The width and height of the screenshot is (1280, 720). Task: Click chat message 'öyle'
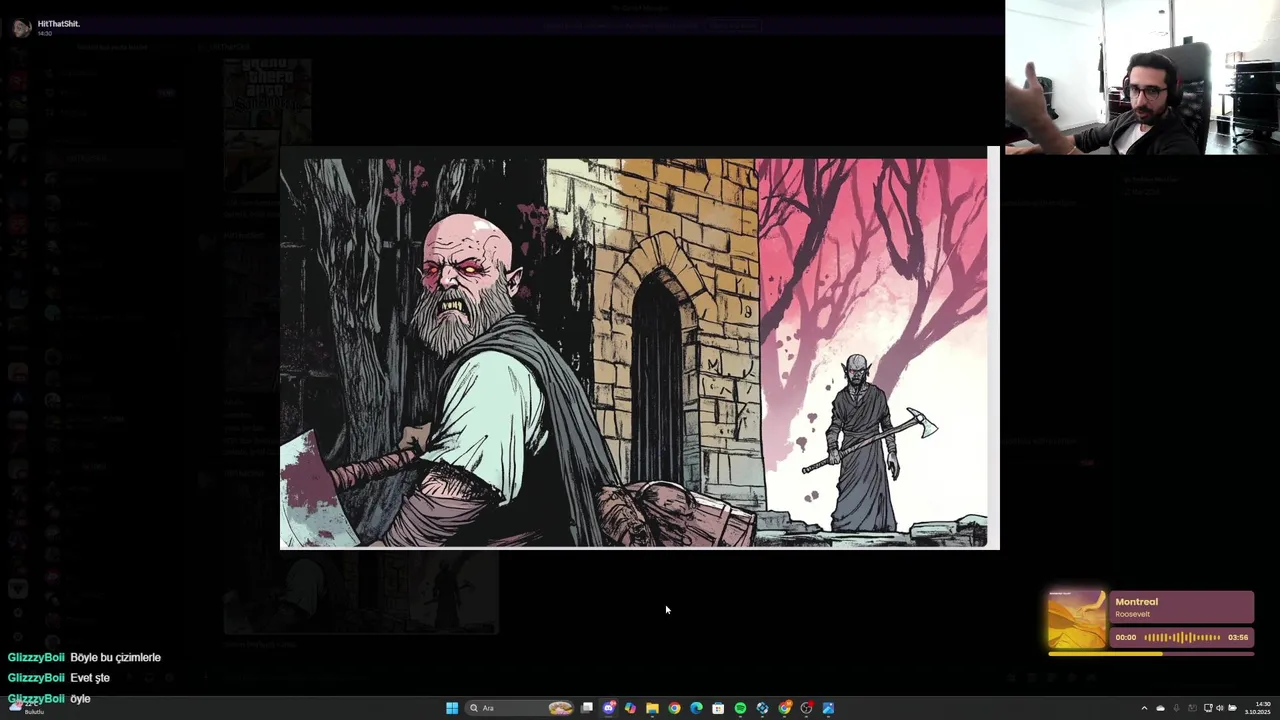80,699
